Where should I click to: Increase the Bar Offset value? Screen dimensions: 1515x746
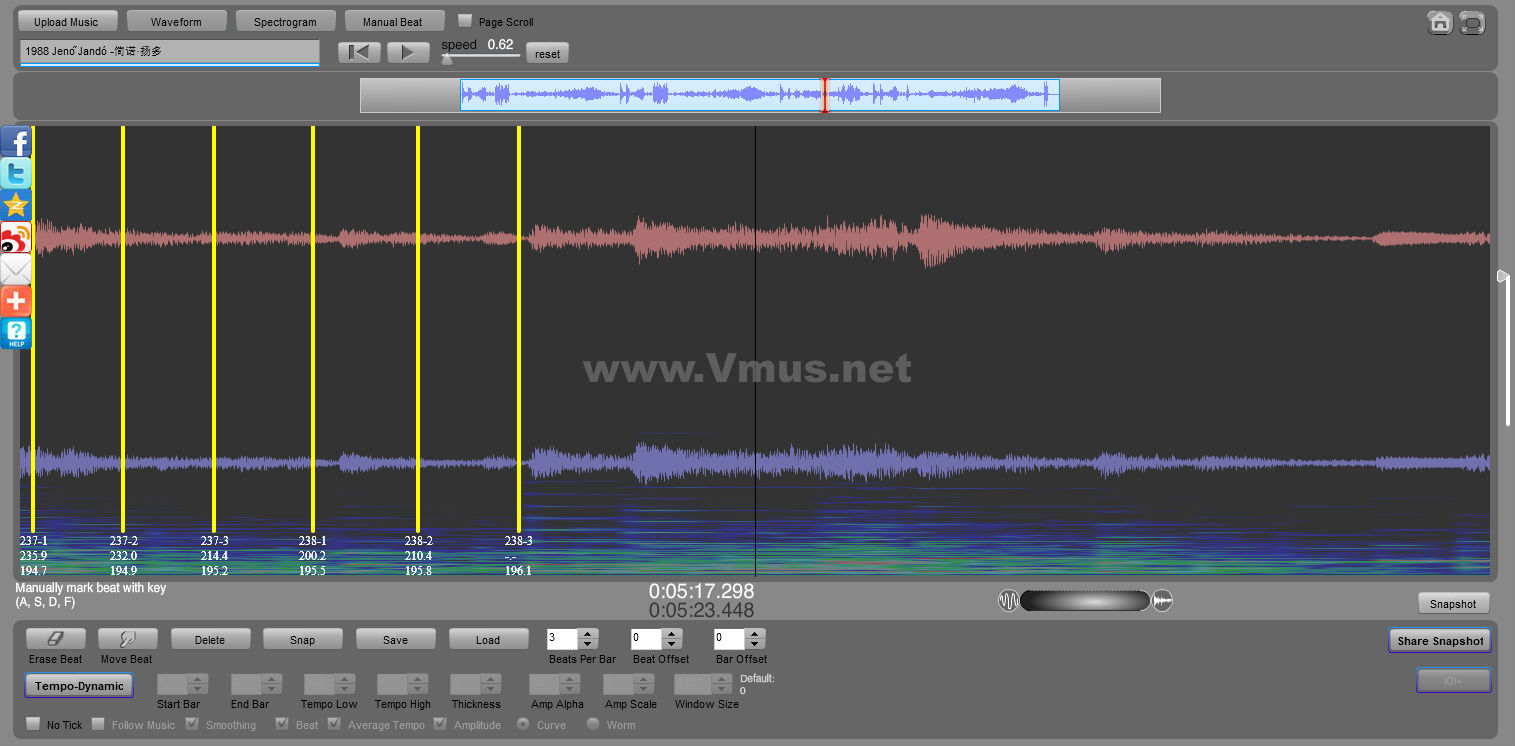point(755,634)
